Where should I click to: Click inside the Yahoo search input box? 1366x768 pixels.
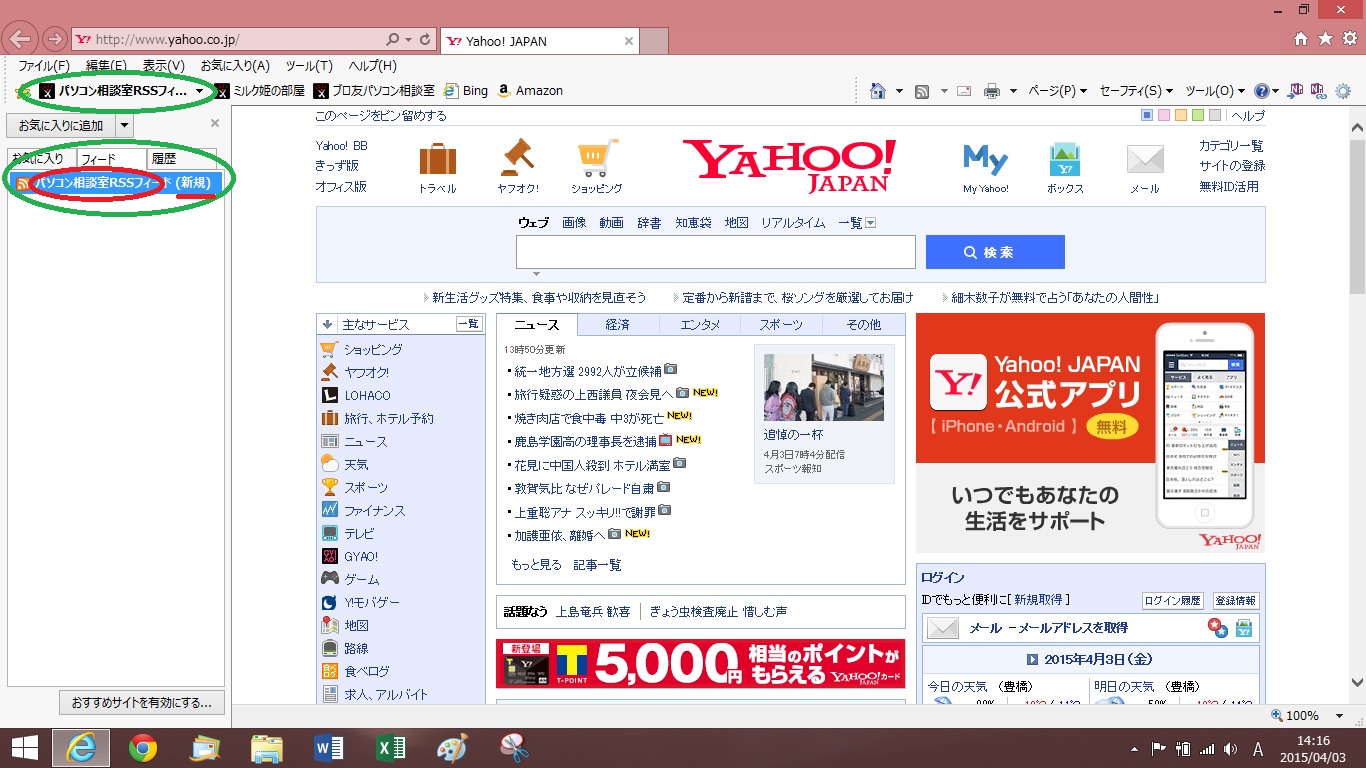point(716,252)
